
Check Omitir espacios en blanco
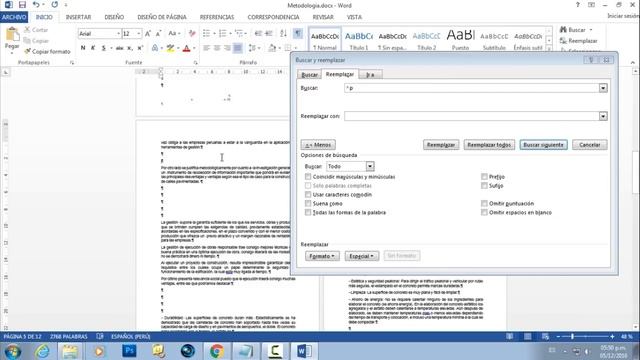[484, 213]
